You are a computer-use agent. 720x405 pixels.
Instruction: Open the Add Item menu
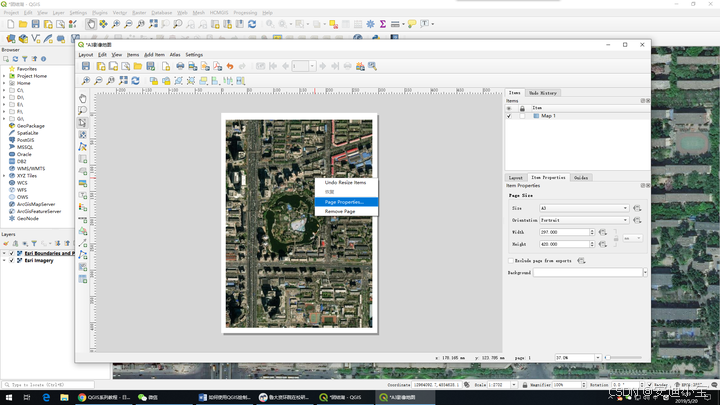click(x=154, y=55)
